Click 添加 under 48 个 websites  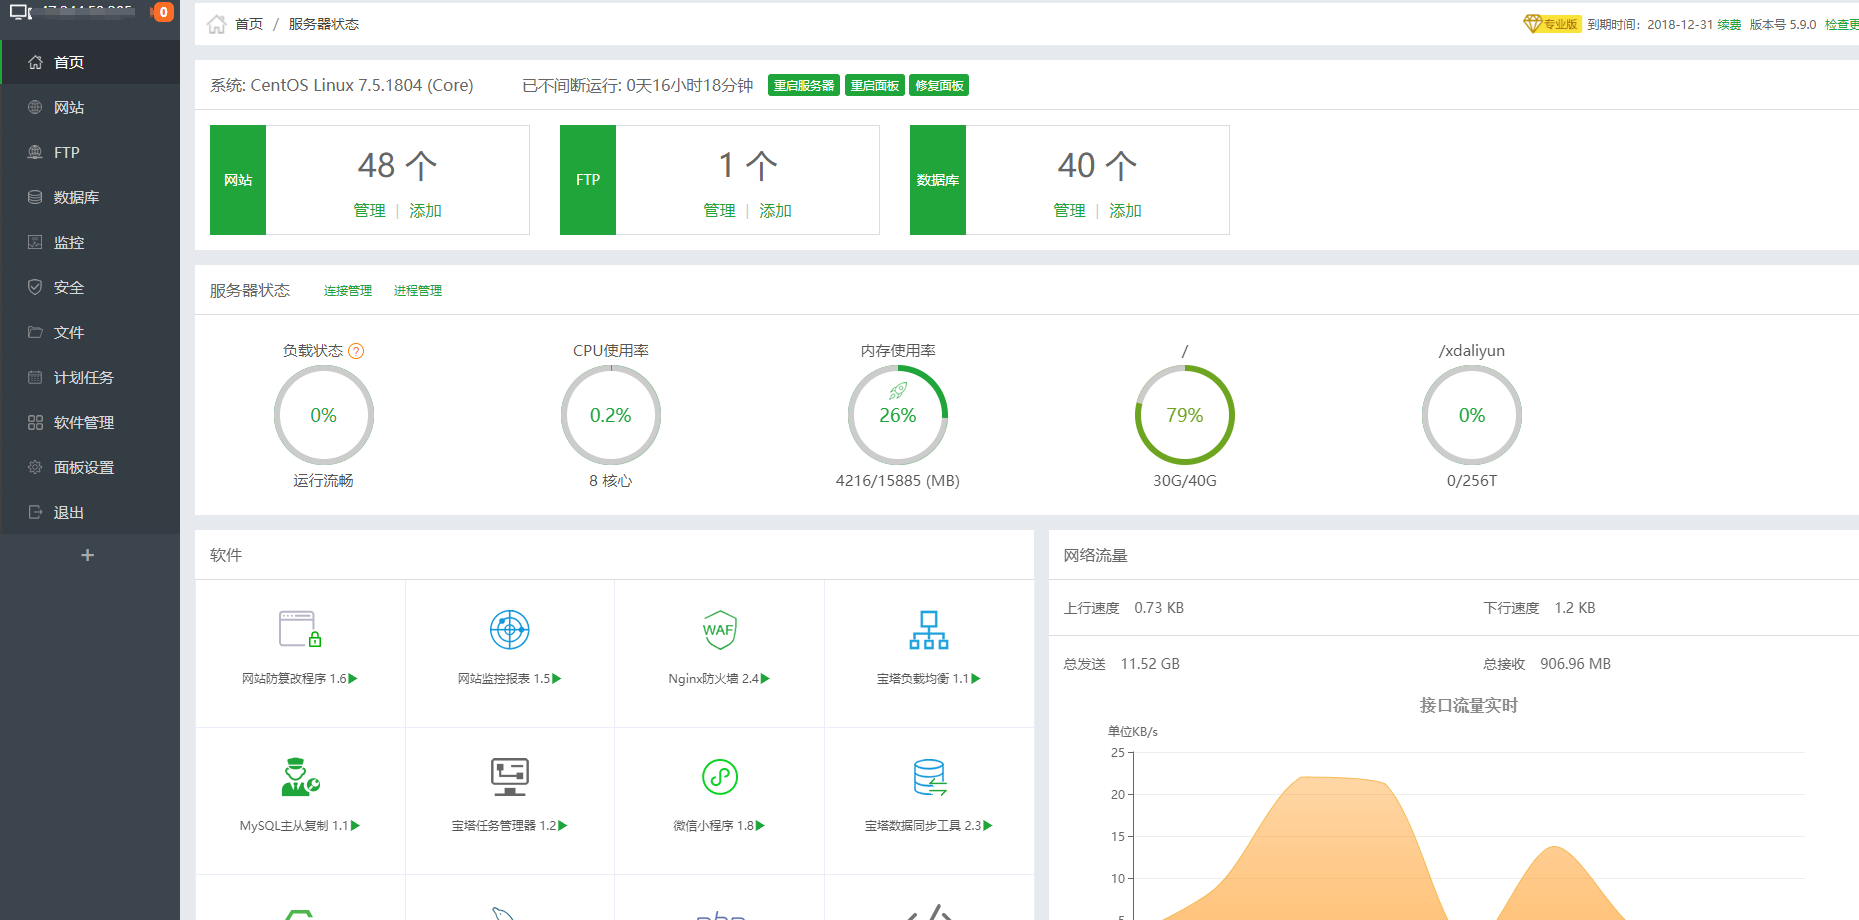coord(425,211)
